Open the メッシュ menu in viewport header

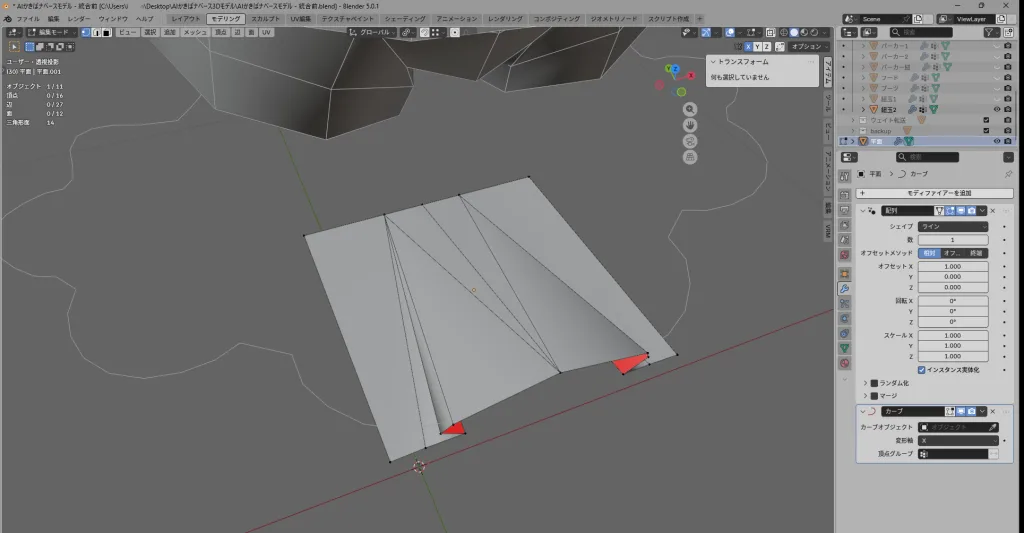(x=194, y=32)
